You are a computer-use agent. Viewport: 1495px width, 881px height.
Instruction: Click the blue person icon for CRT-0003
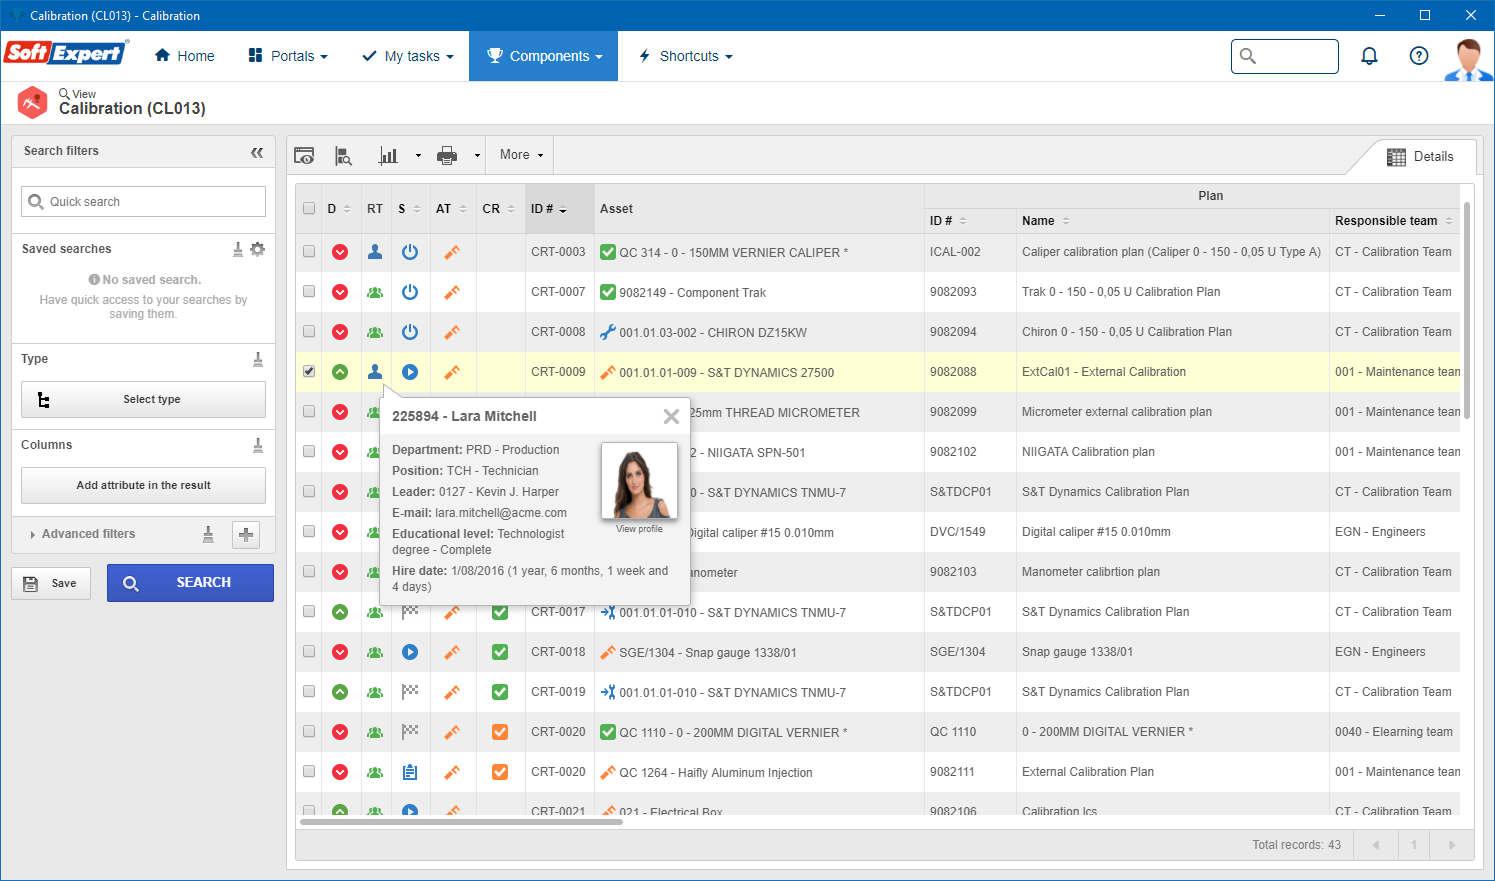pos(375,252)
